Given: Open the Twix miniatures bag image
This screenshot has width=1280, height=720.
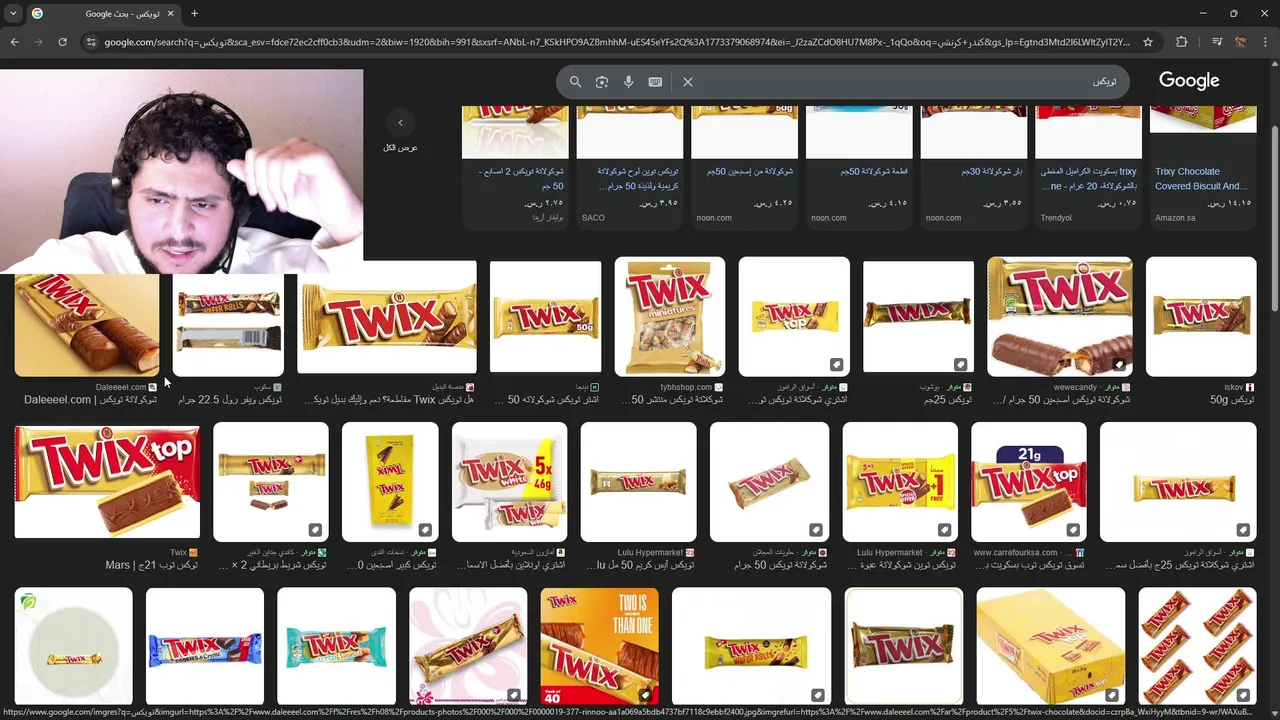Looking at the screenshot, I should [670, 317].
